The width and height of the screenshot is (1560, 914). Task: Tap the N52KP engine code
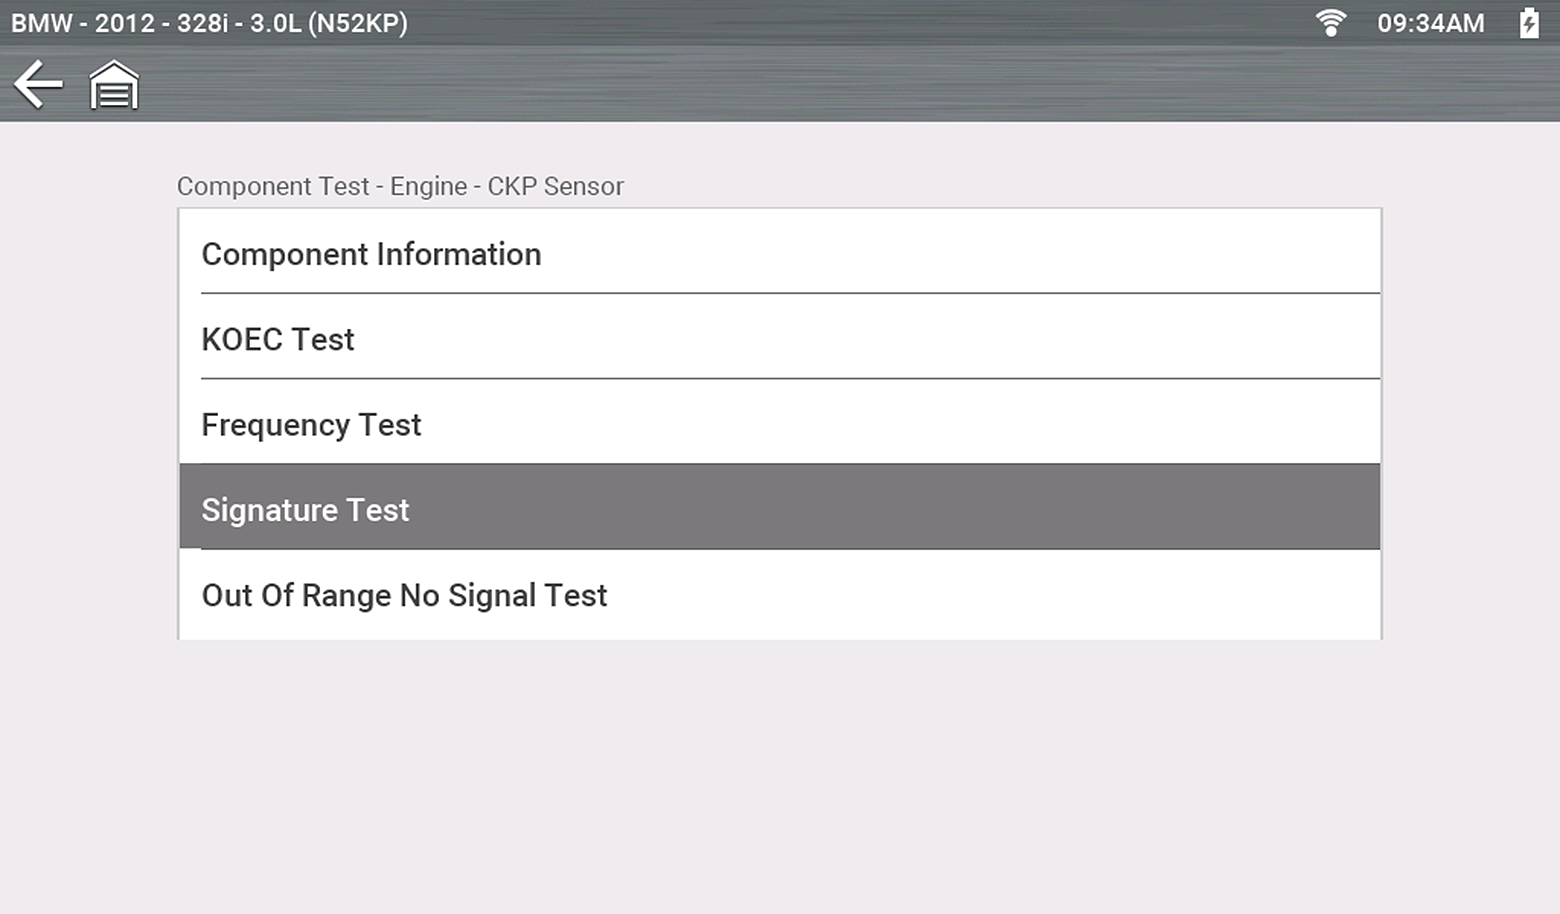358,23
